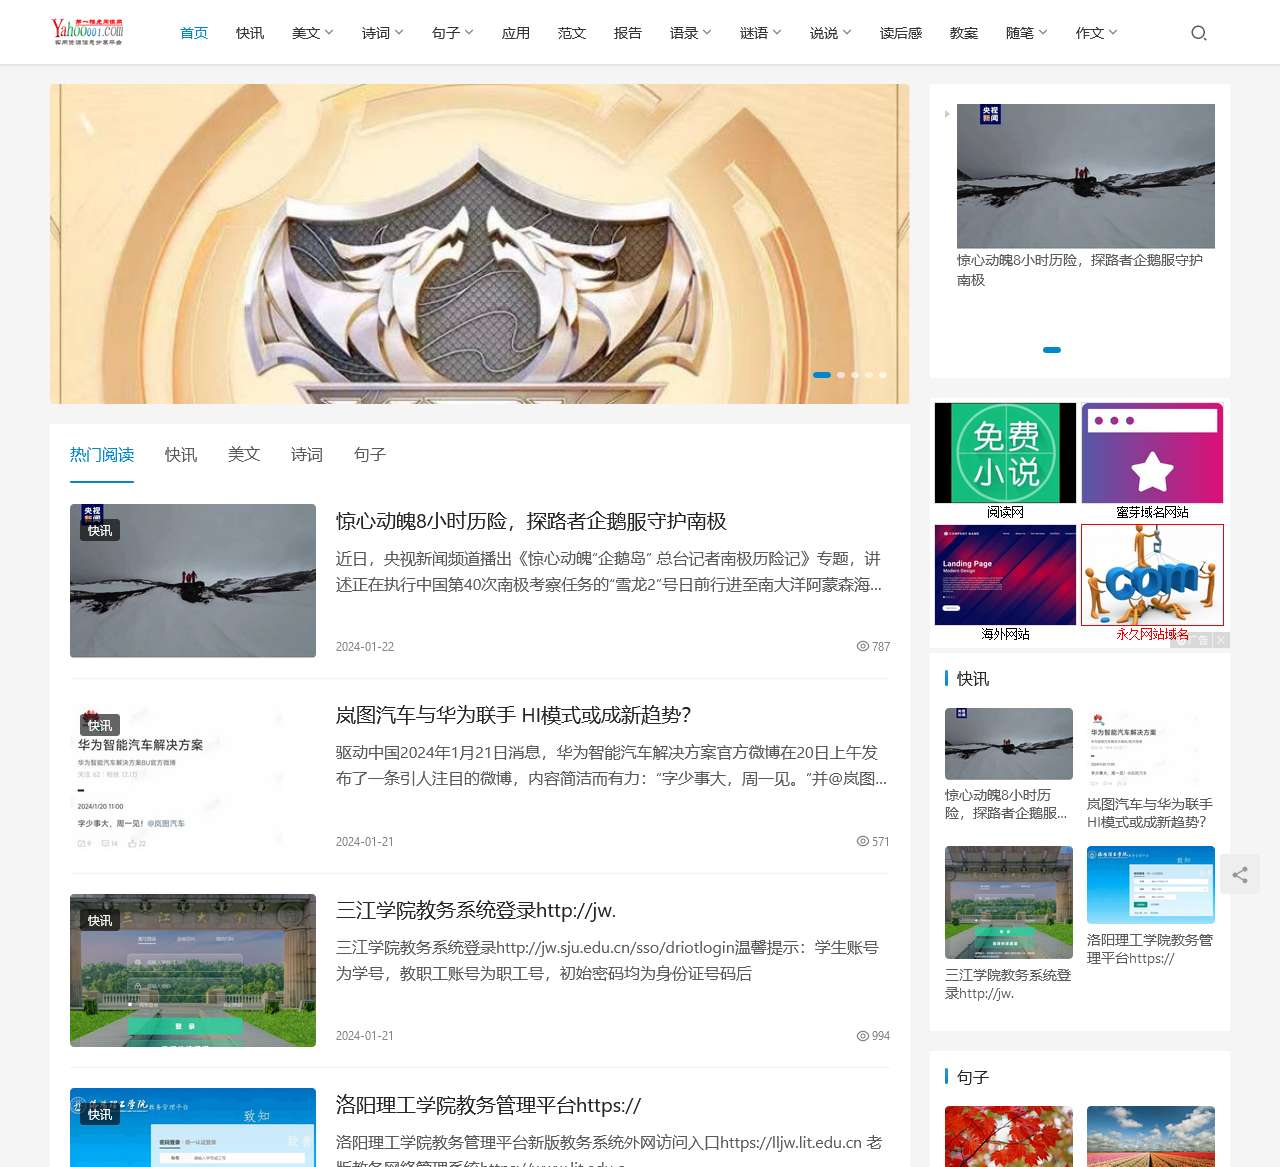This screenshot has width=1280, height=1167.
Task: Click the view-count eye icon beside 994
Action: coord(862,1035)
